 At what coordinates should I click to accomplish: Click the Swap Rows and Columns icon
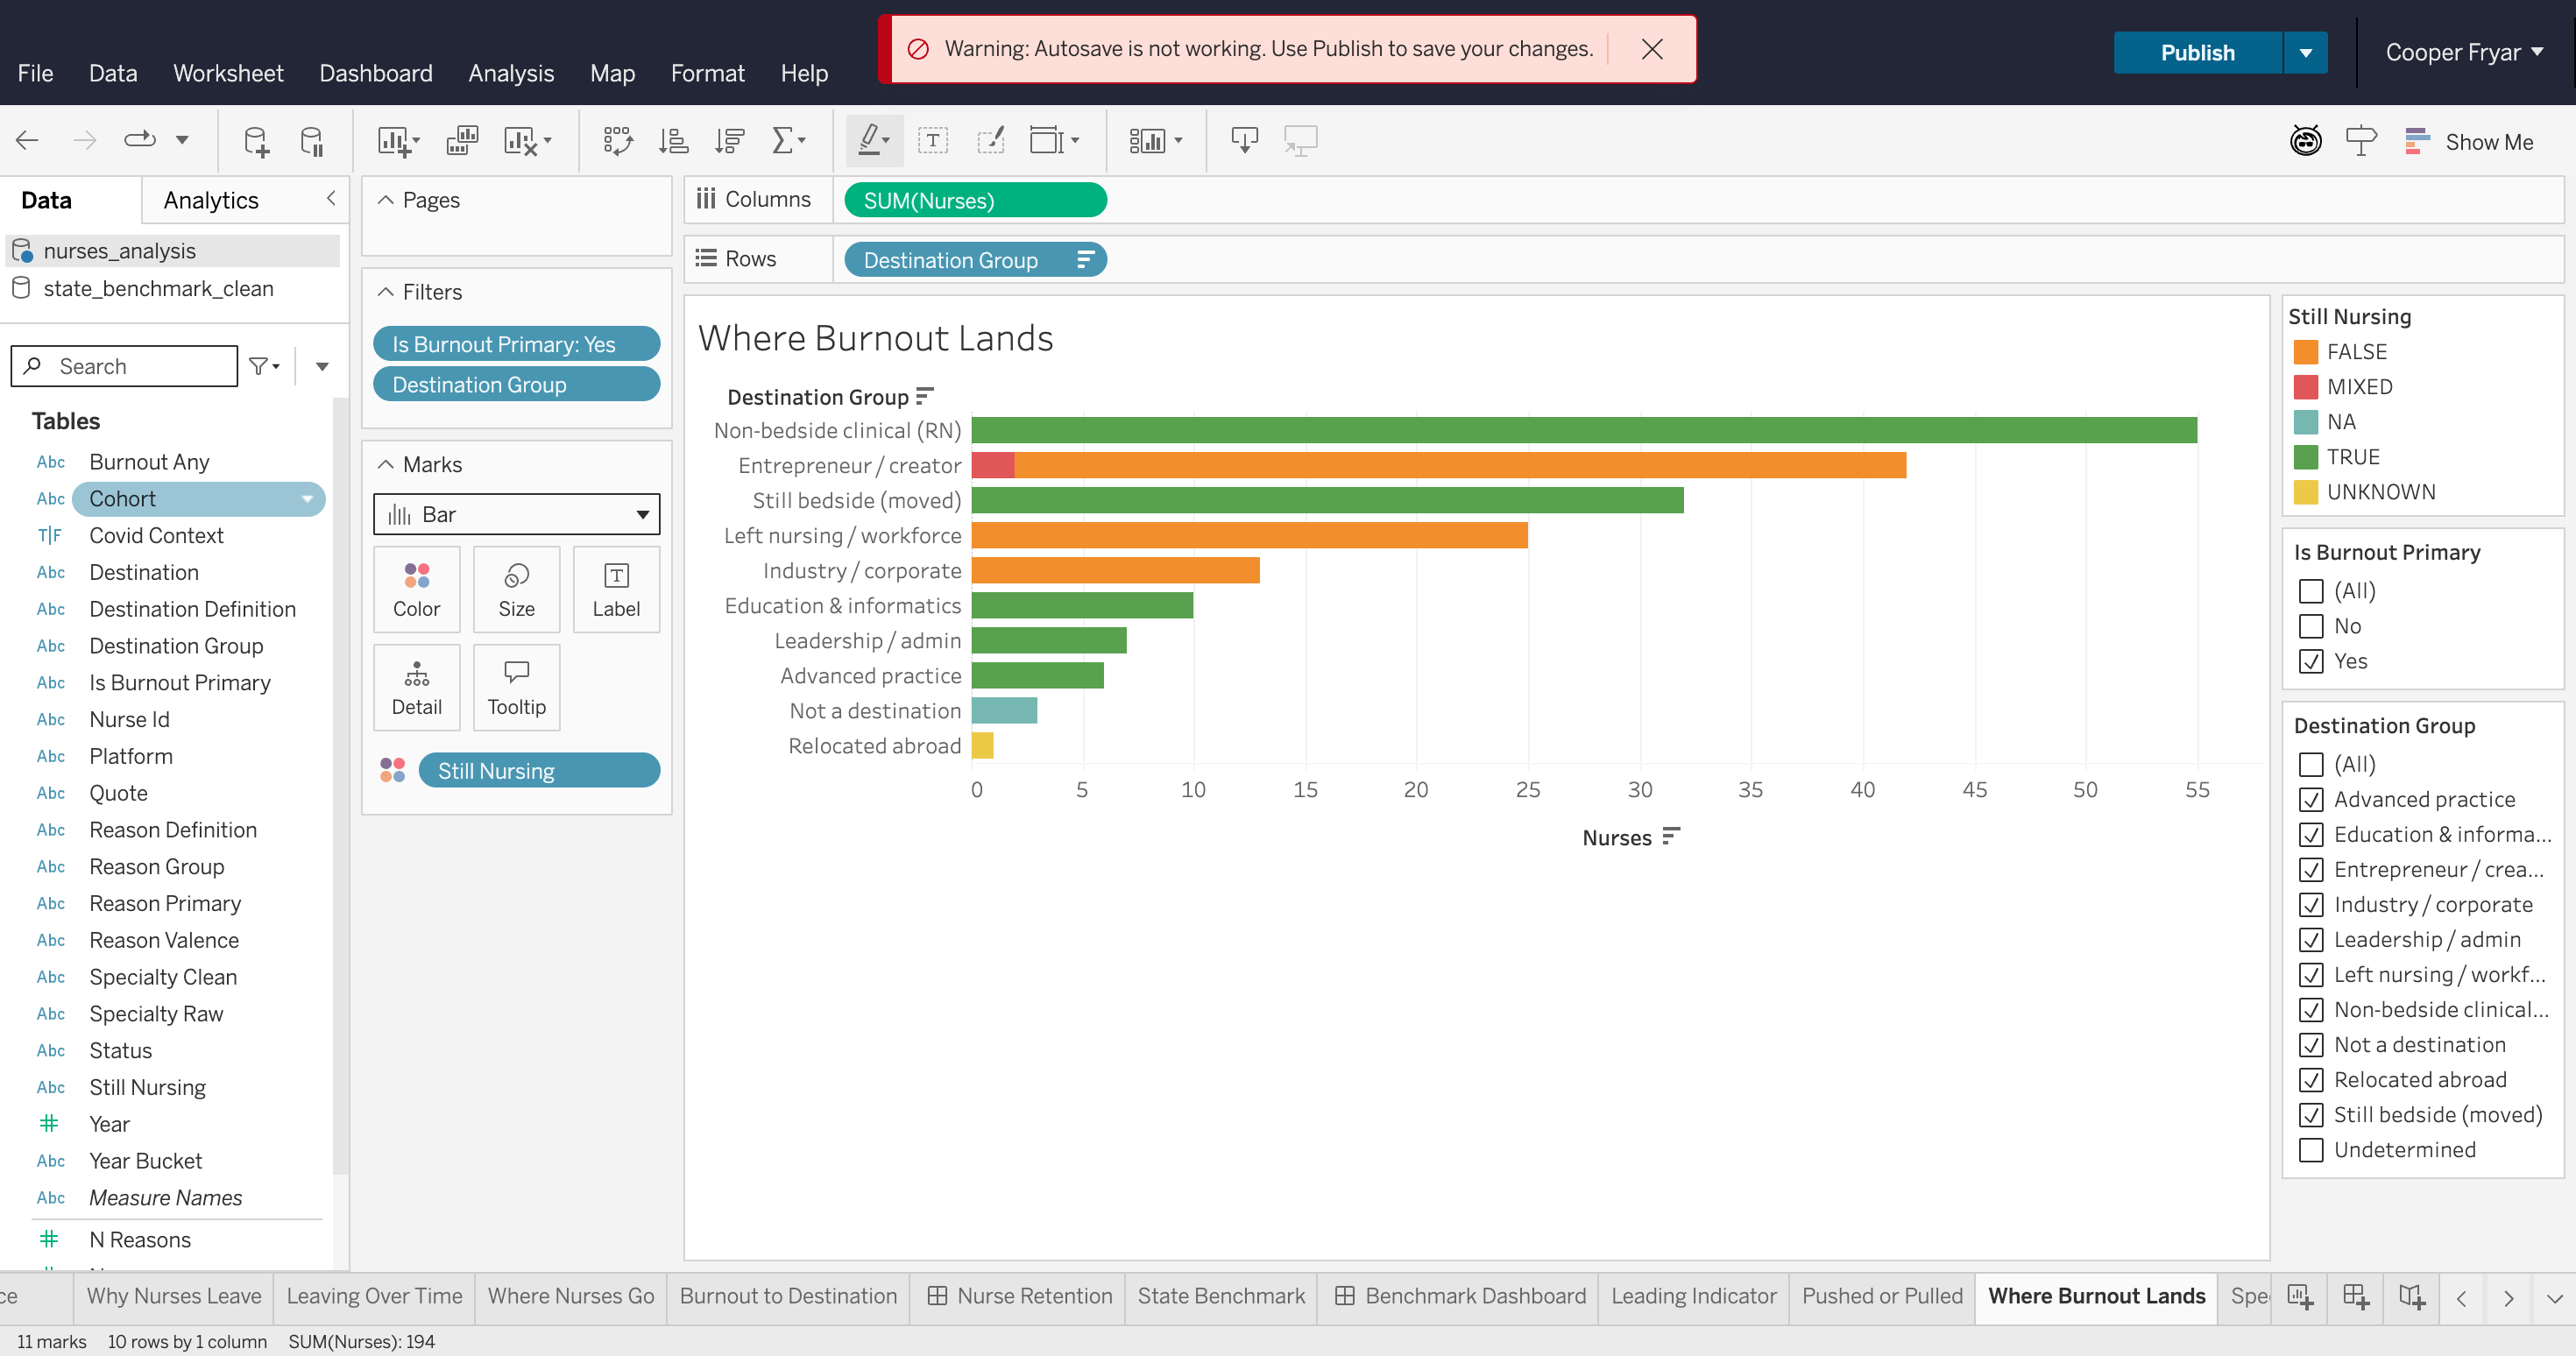[617, 141]
